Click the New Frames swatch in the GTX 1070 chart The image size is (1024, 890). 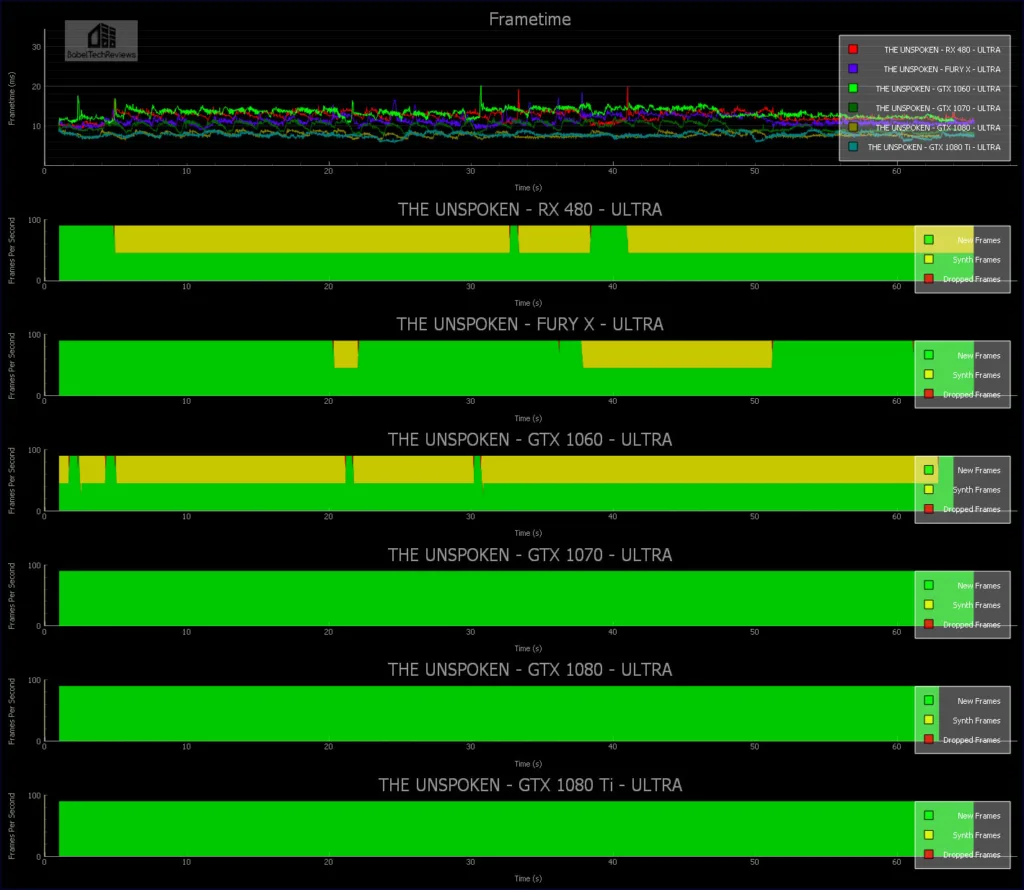click(x=929, y=585)
